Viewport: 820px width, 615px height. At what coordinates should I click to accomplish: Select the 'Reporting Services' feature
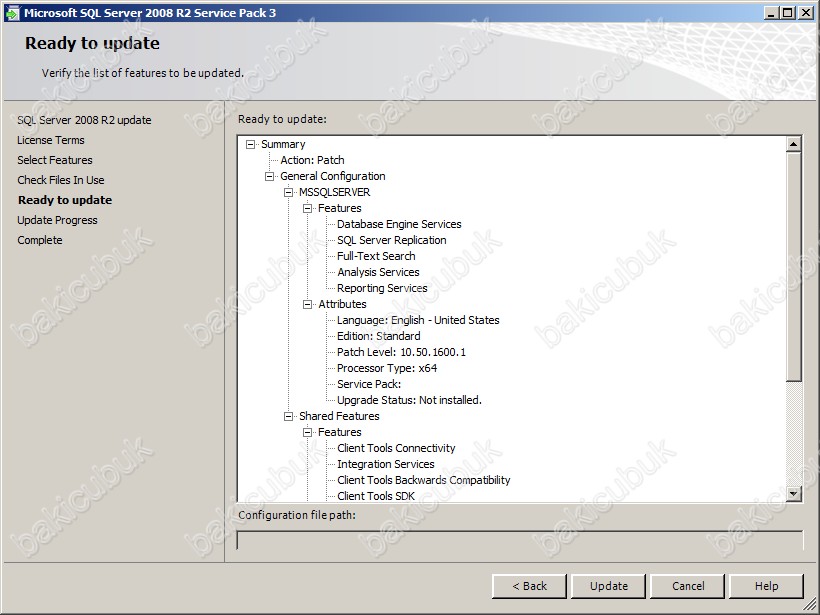pos(382,288)
